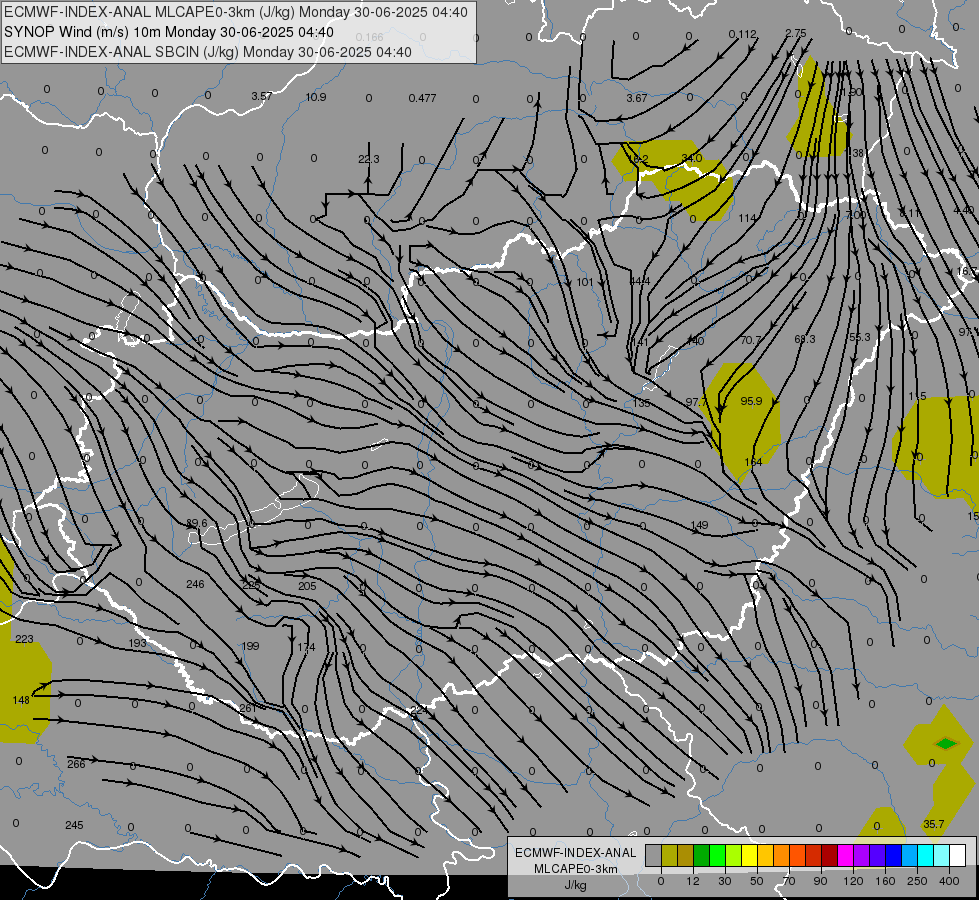Click map value 149
The image size is (979, 900).
(x=700, y=525)
